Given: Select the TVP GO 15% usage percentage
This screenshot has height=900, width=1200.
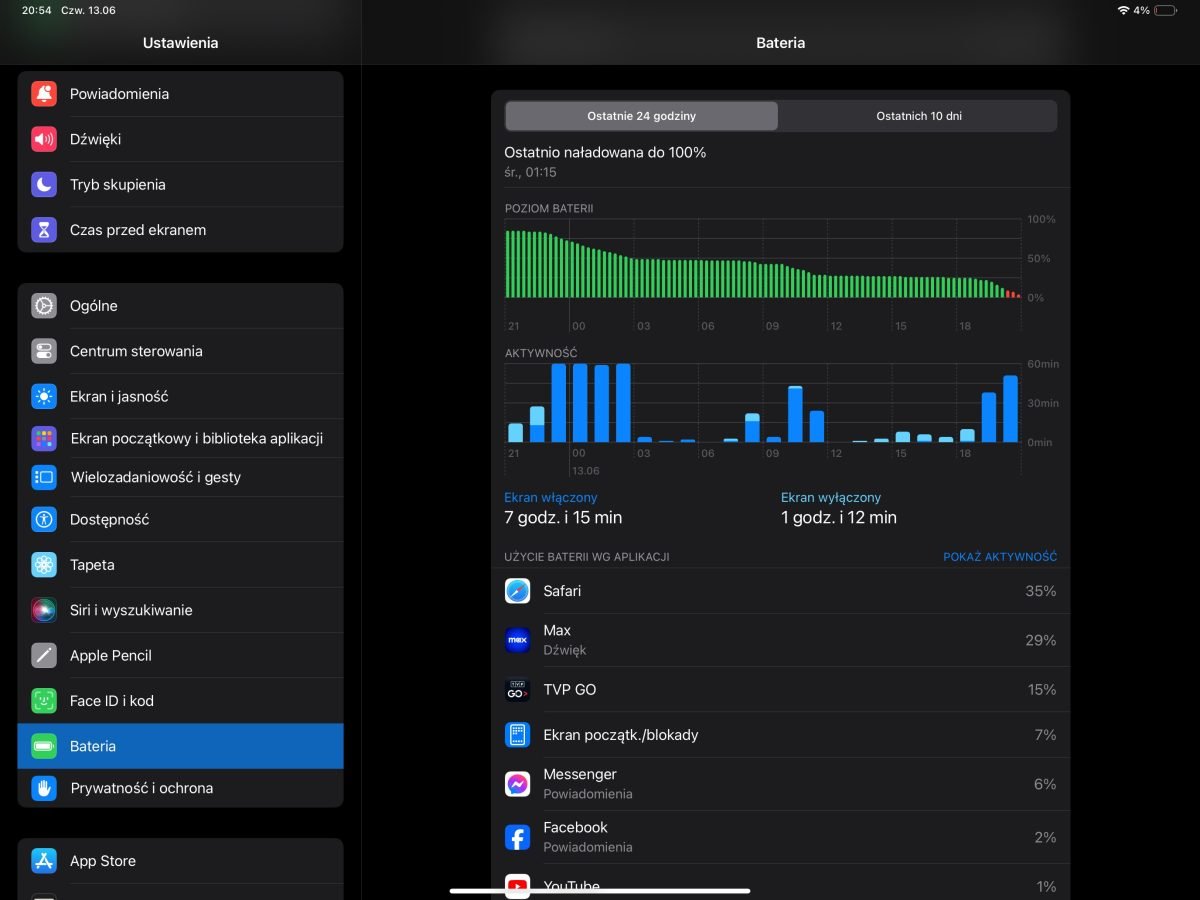Looking at the screenshot, I should point(1041,690).
